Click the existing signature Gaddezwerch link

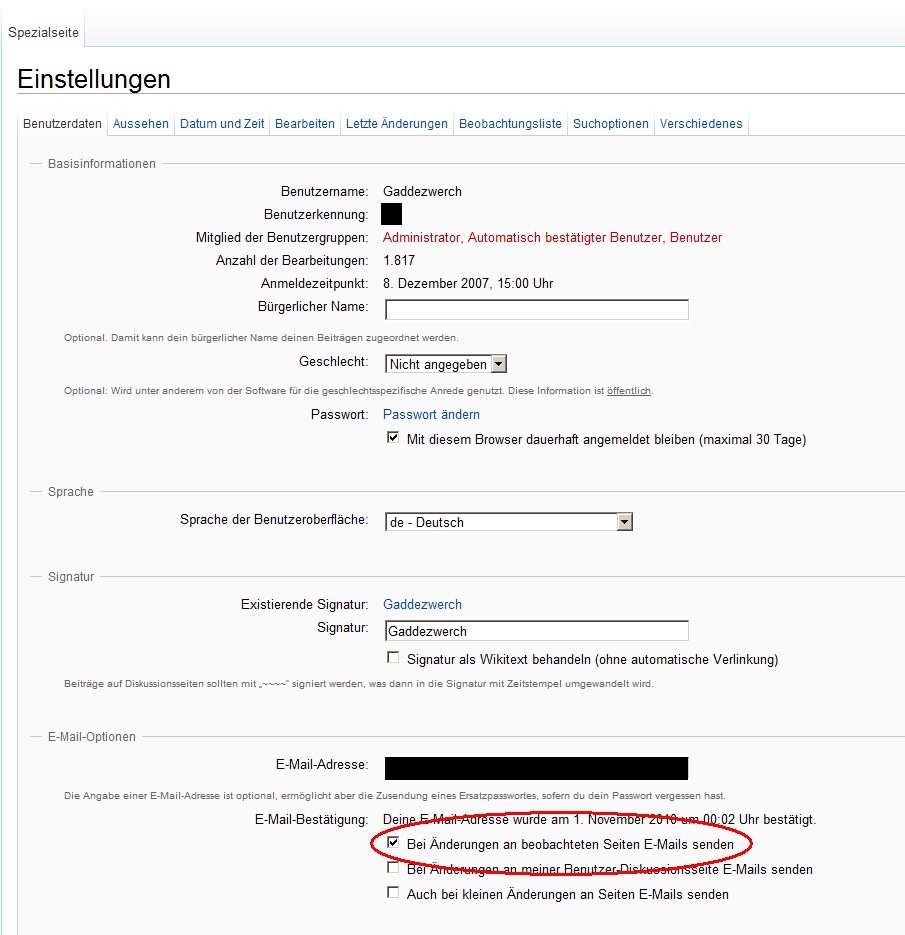[x=422, y=604]
